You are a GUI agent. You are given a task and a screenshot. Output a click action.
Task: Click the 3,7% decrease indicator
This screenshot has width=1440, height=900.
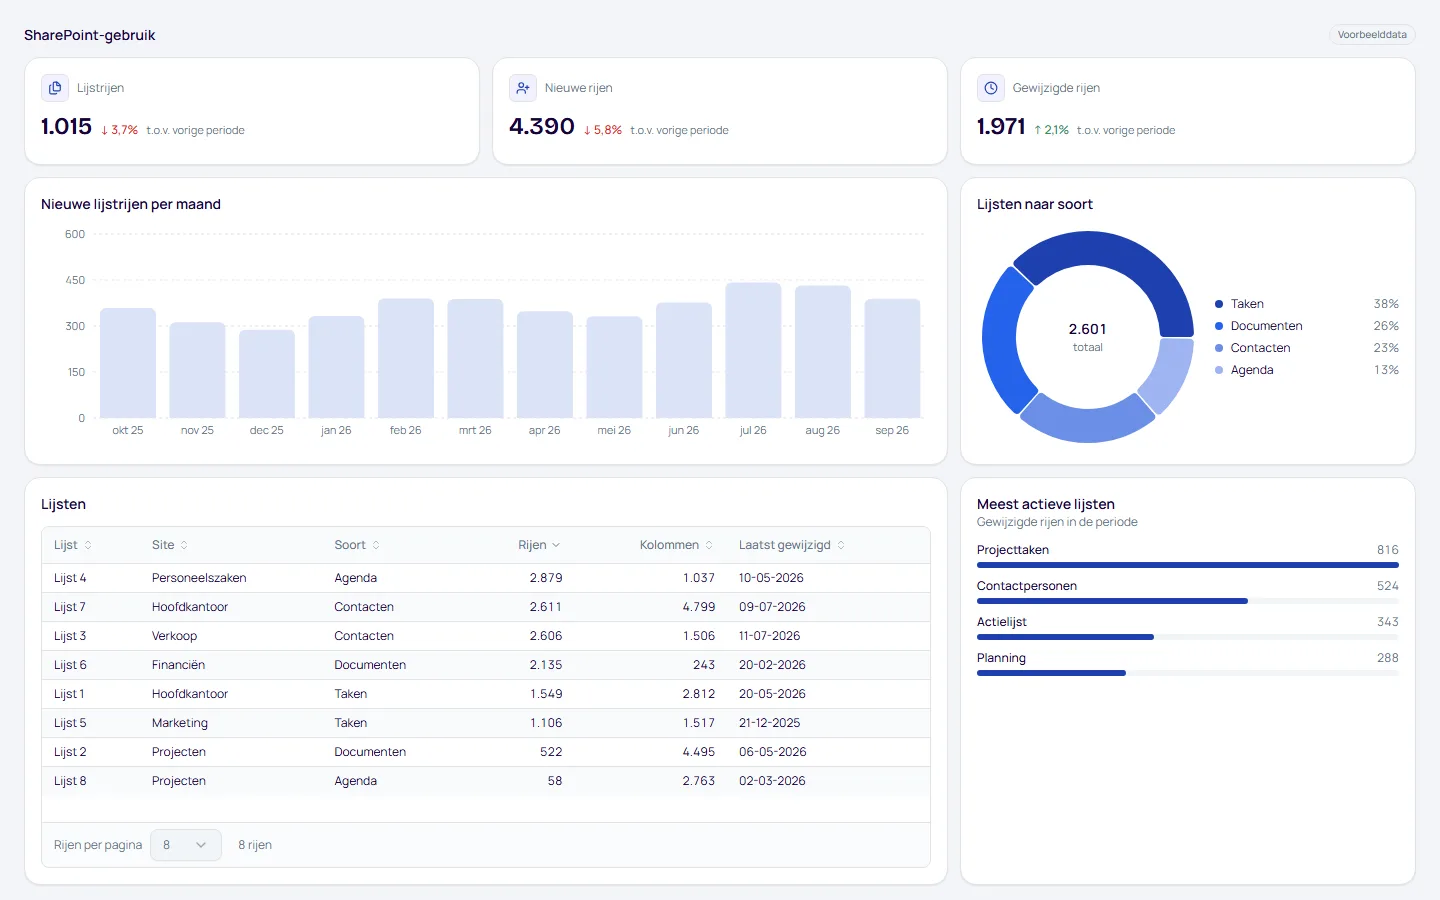click(x=119, y=130)
